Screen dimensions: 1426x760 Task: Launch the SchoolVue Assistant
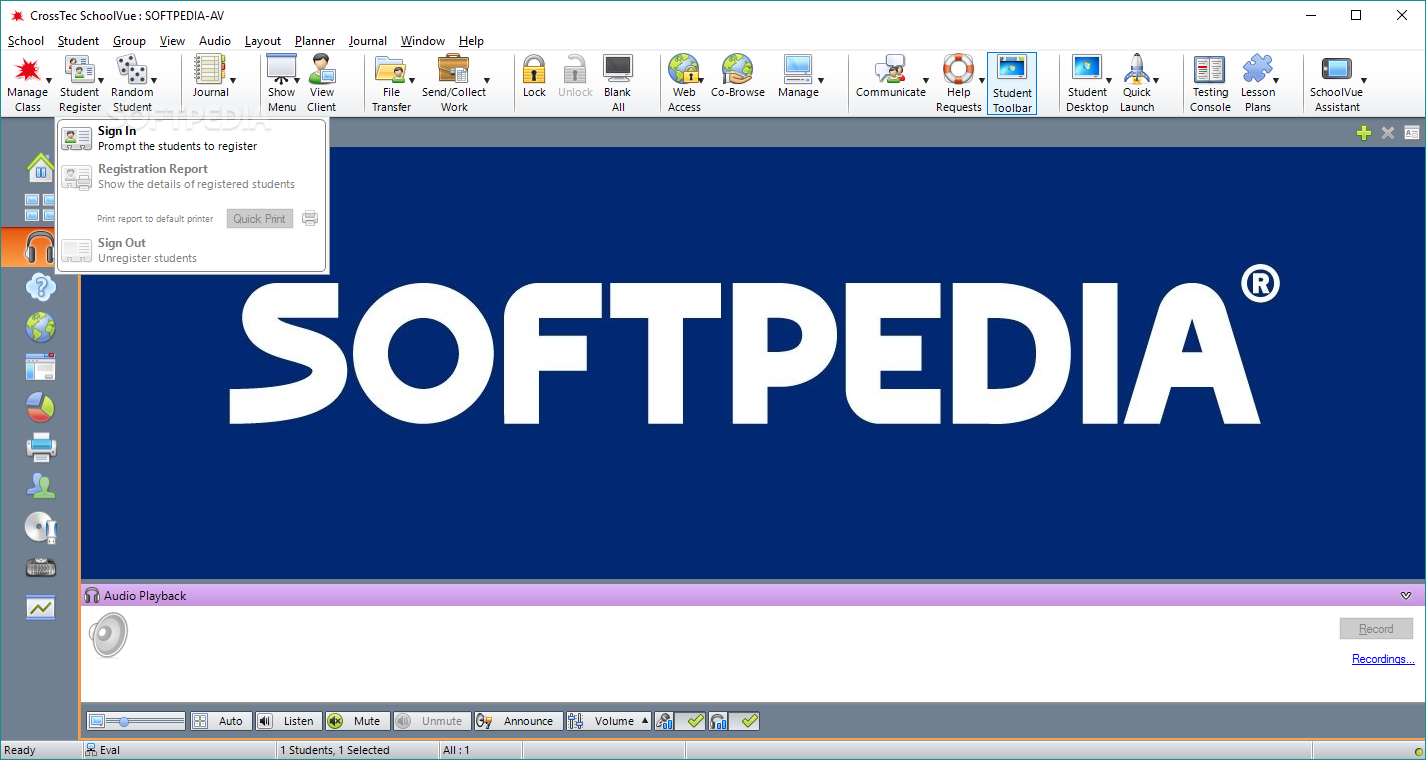[1336, 82]
